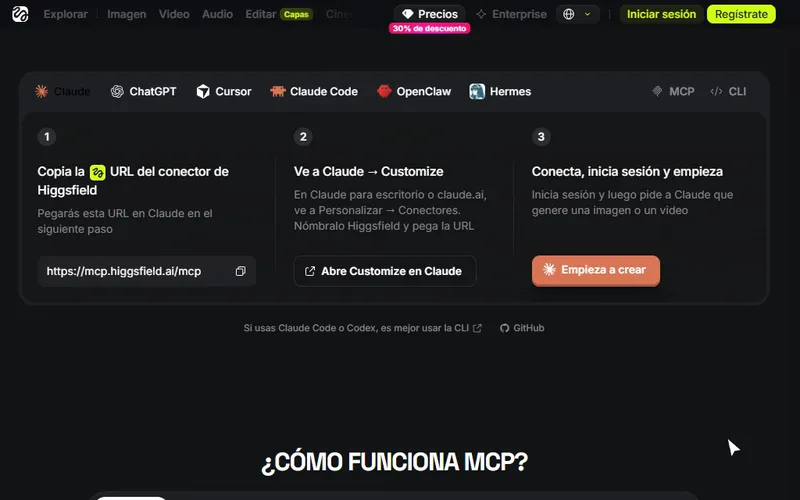The image size is (800, 500).
Task: Click the Regístrate button
Action: pyautogui.click(x=741, y=14)
